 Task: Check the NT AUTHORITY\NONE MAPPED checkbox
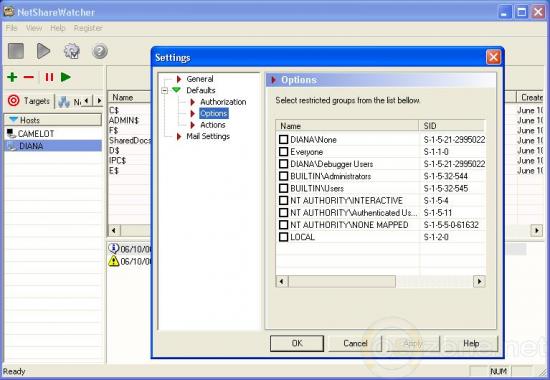click(283, 225)
